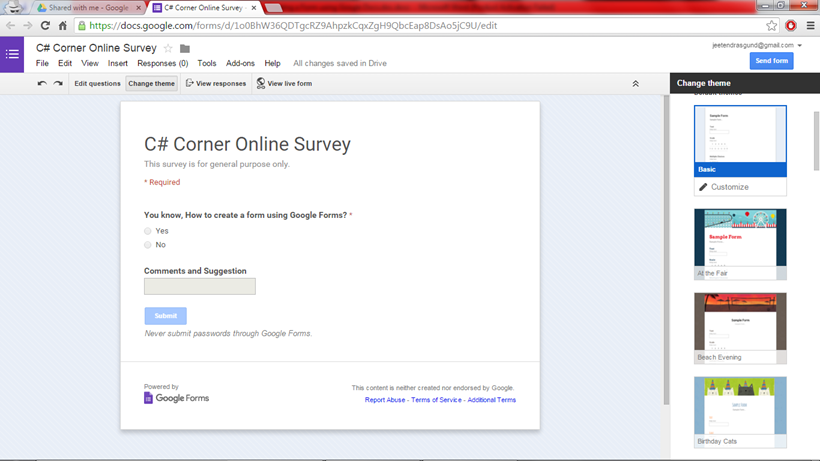Open the Chrome hamburger menu
Screen dimensions: 820x461
[810, 26]
